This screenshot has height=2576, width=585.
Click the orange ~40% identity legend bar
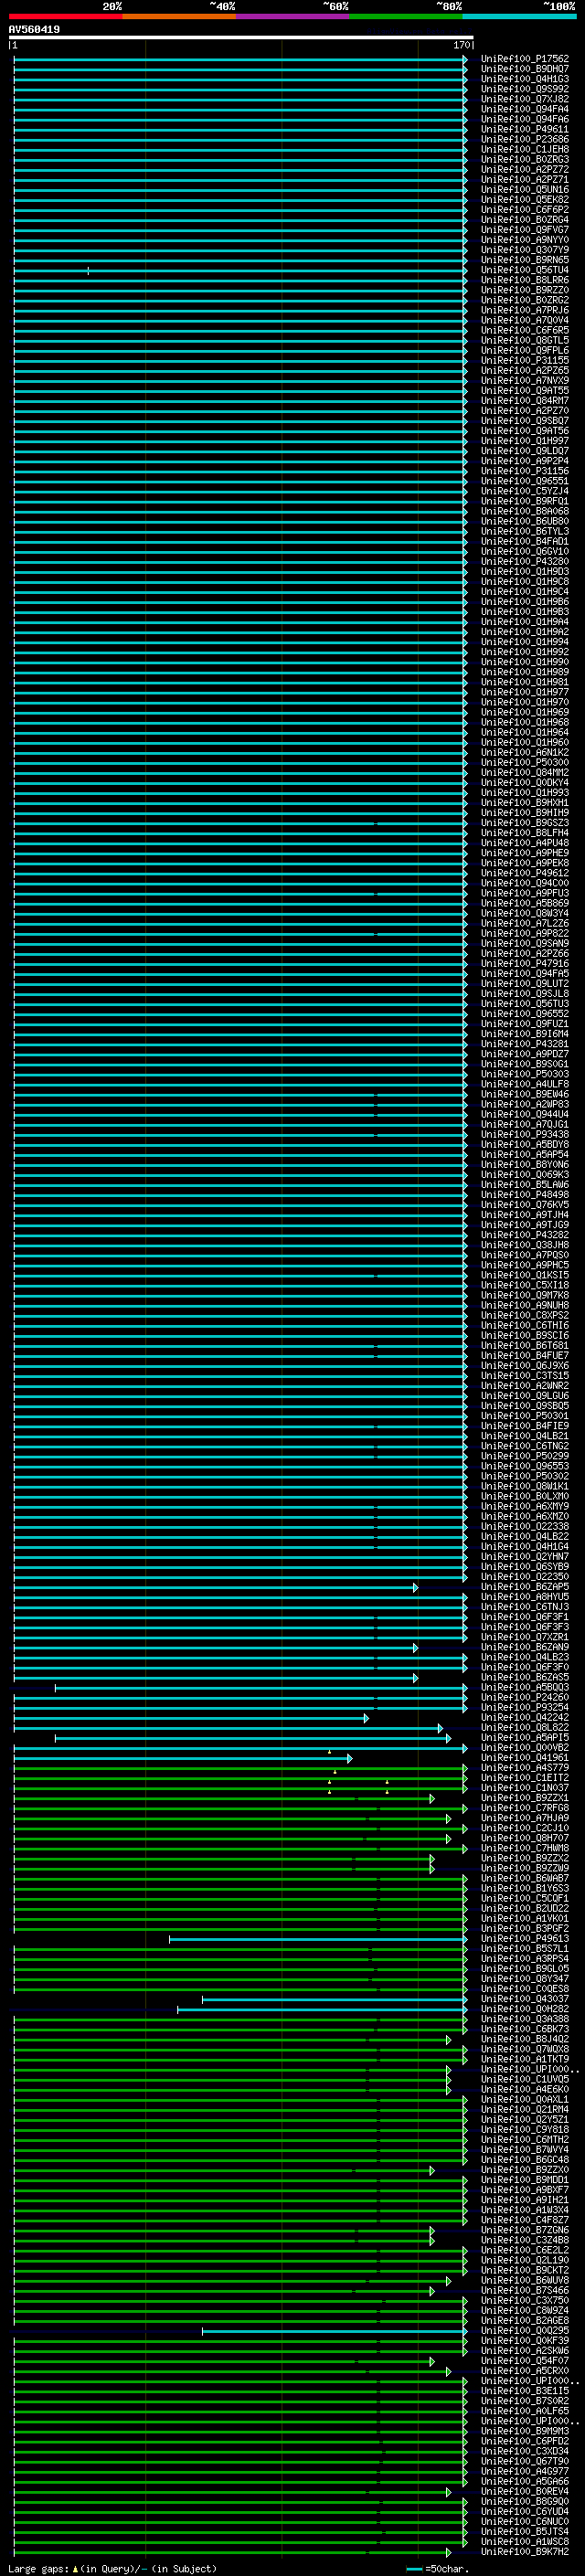[179, 16]
